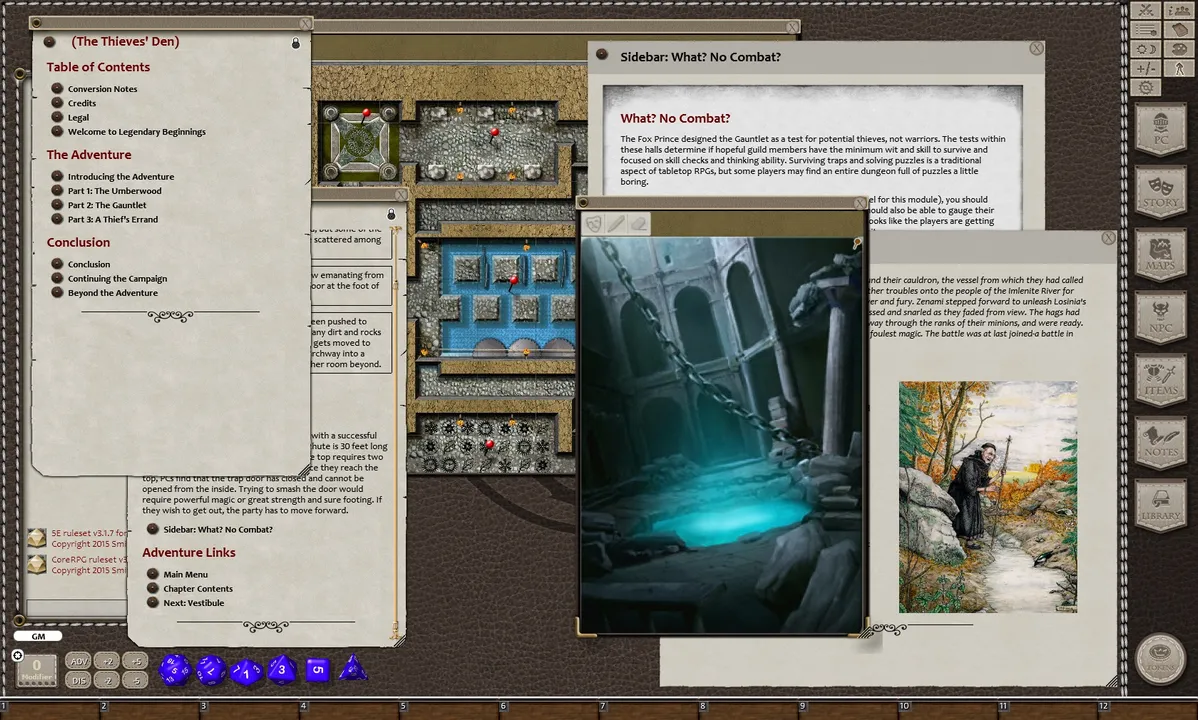Toggle the ADV advantage button
The height and width of the screenshot is (720, 1198).
tap(79, 661)
